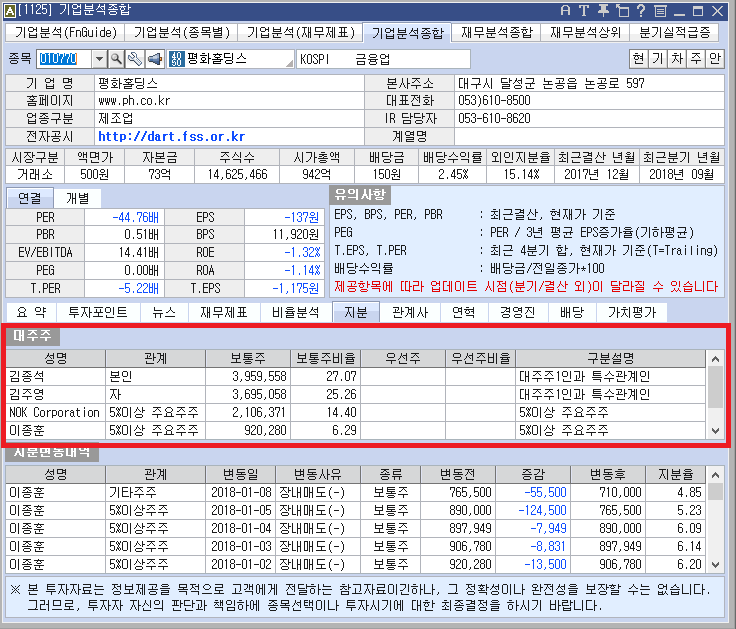Click the list menu icon in title bar
Screen dimensions: 736x629
660,10
